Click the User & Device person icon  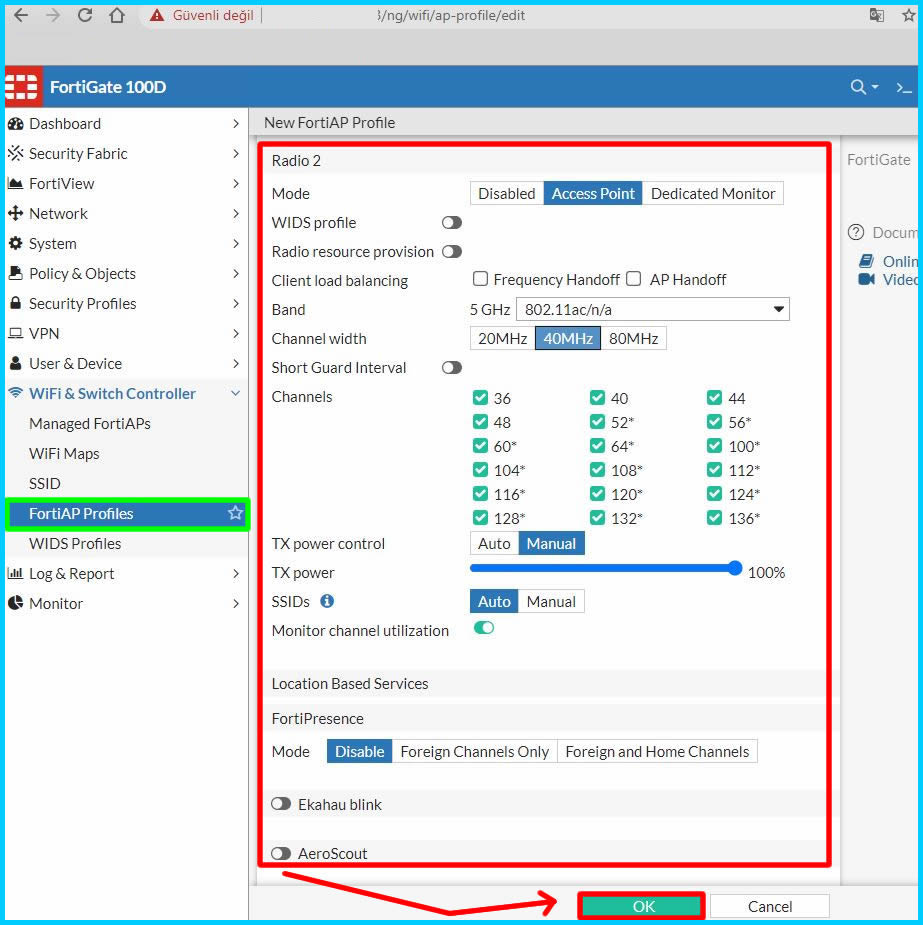point(15,363)
